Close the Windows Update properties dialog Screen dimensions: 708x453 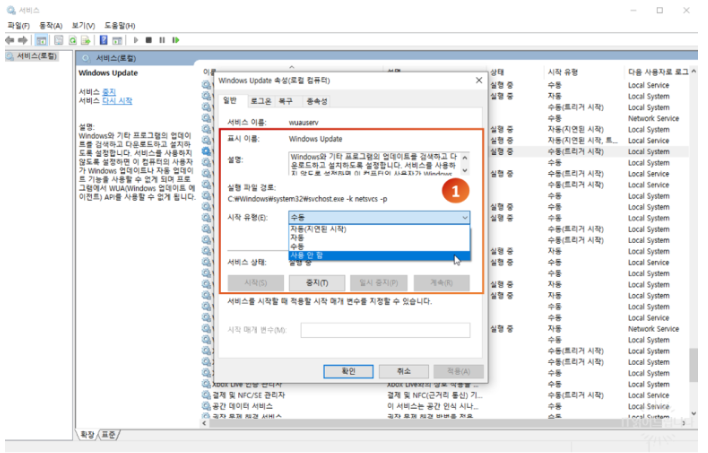[479, 80]
